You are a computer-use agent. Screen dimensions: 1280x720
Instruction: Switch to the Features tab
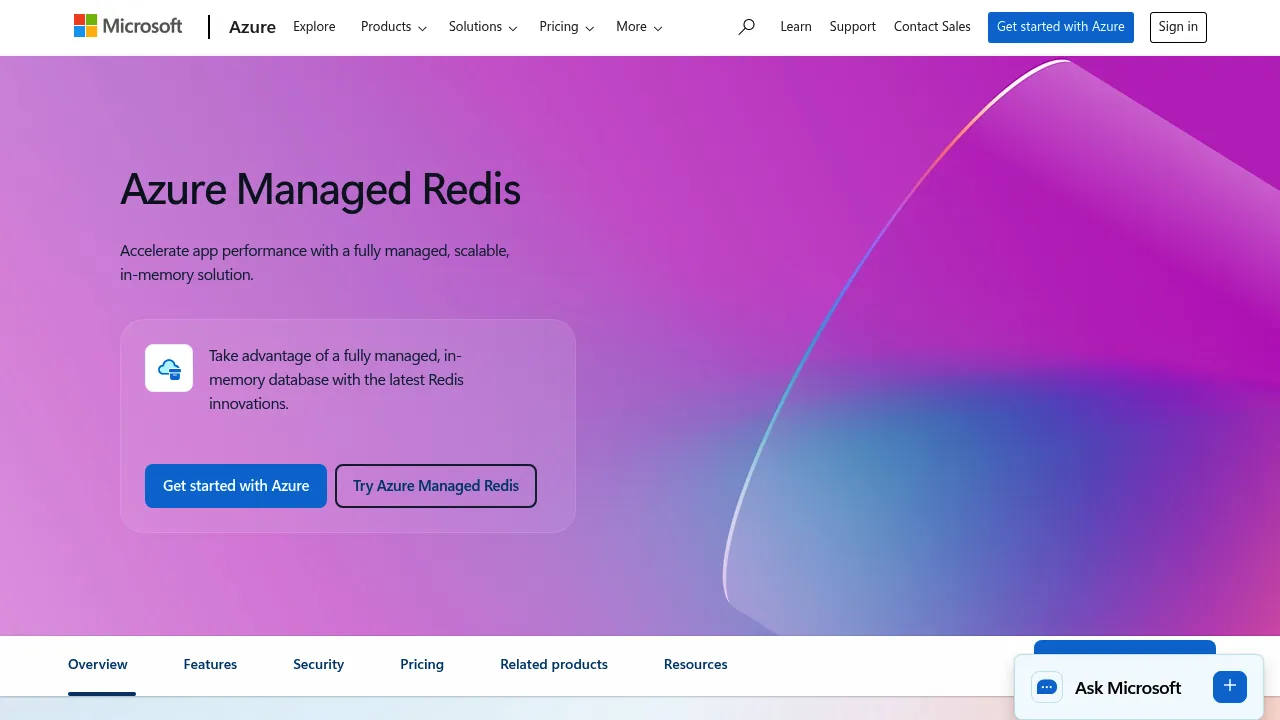point(210,665)
